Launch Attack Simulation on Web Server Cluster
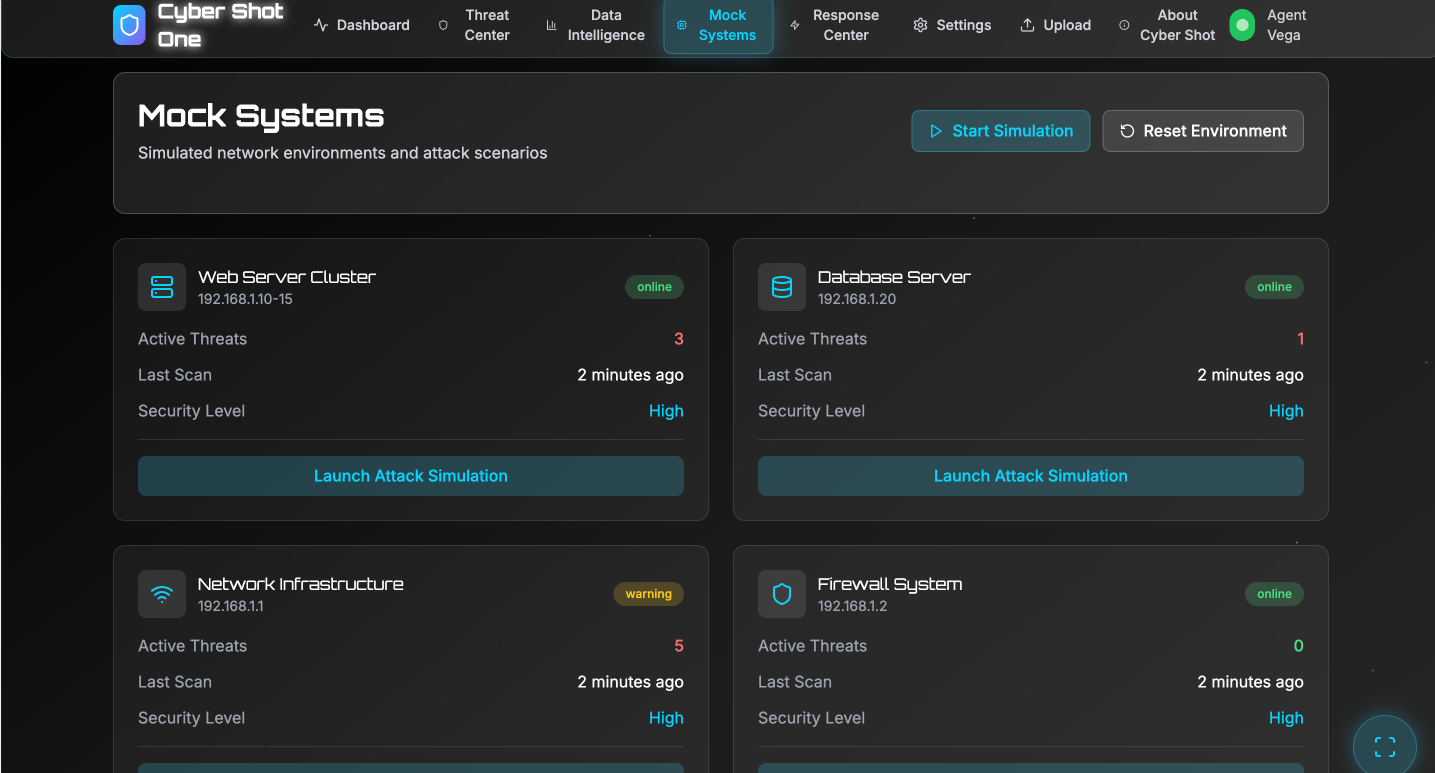1435x773 pixels. [x=411, y=476]
